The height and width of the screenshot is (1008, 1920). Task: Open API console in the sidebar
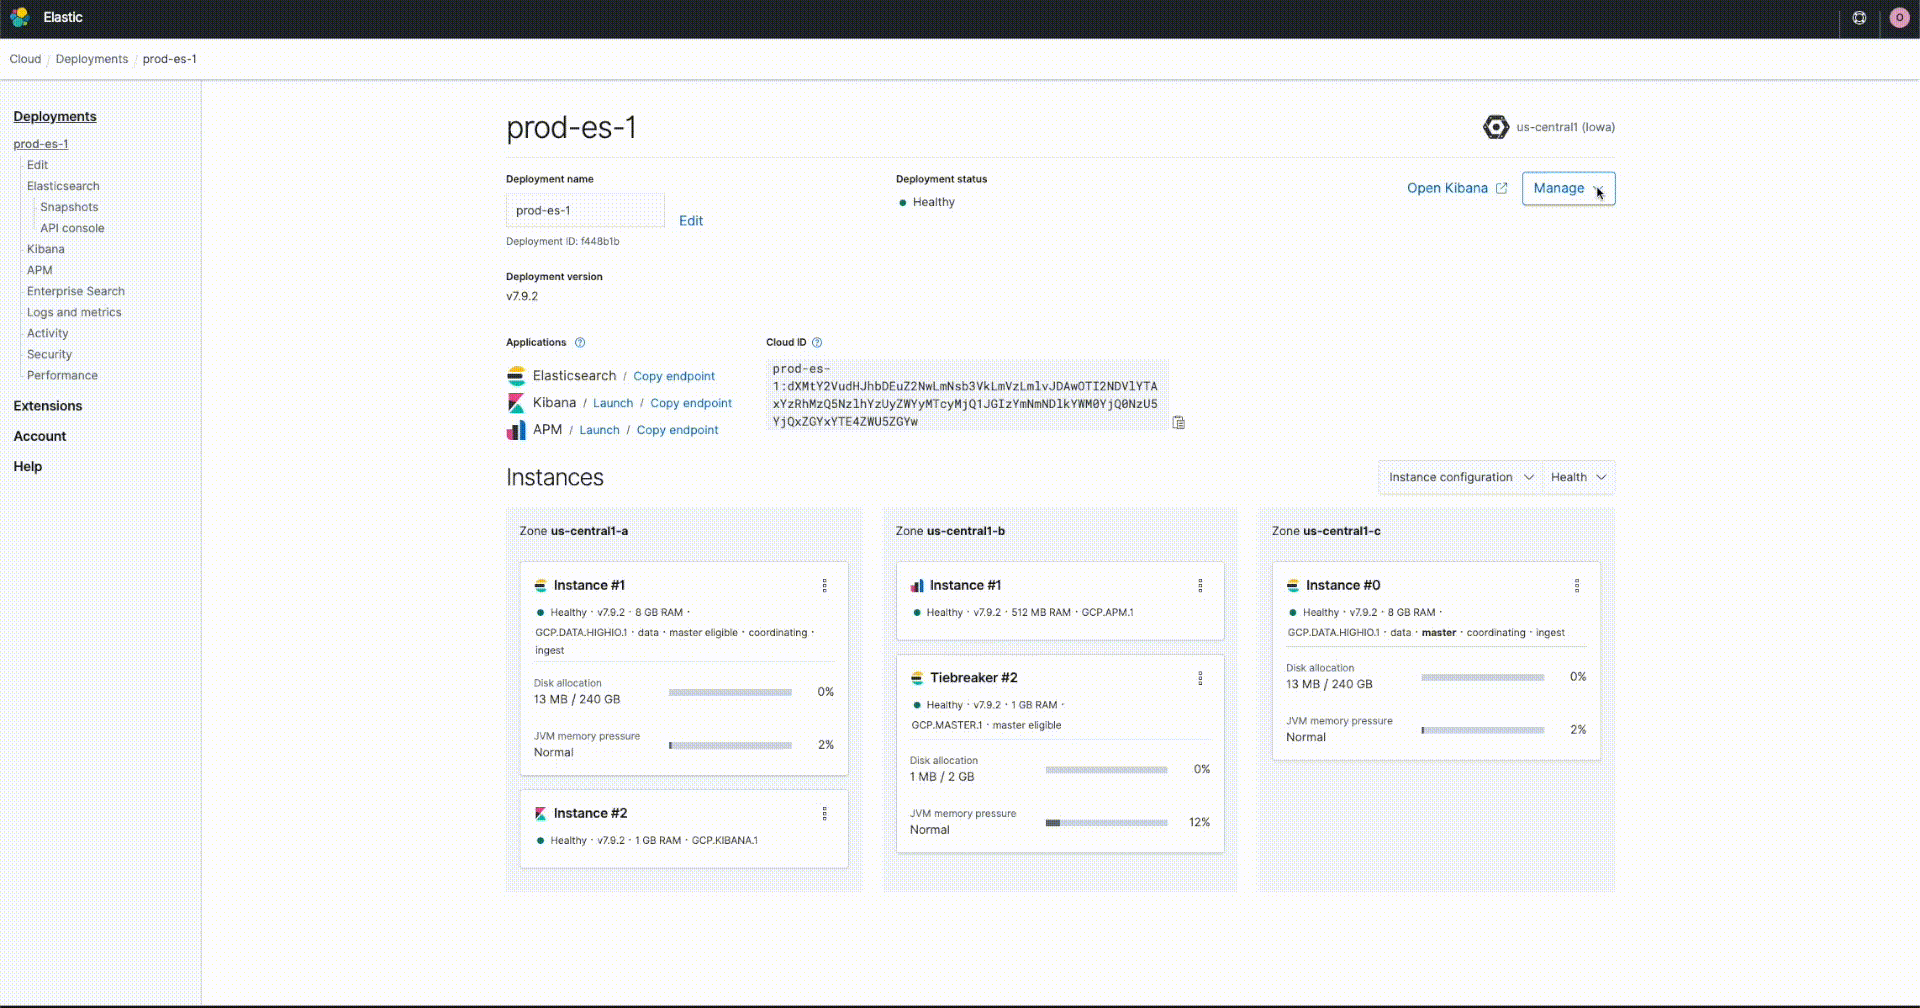[x=72, y=228]
